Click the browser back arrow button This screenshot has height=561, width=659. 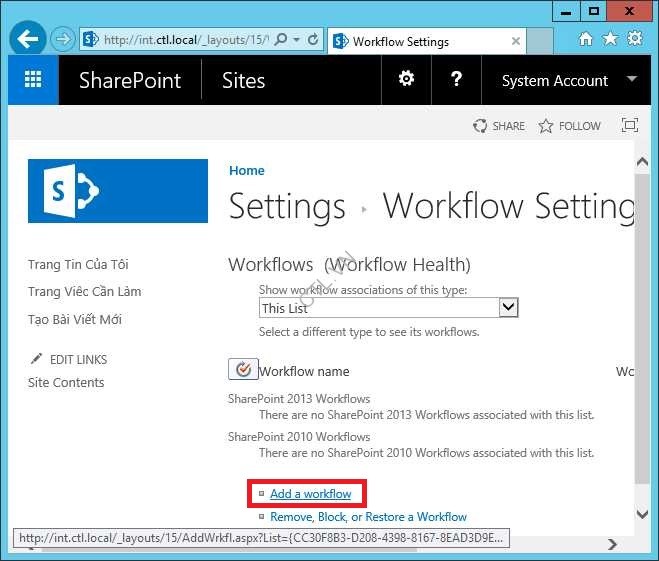28,40
